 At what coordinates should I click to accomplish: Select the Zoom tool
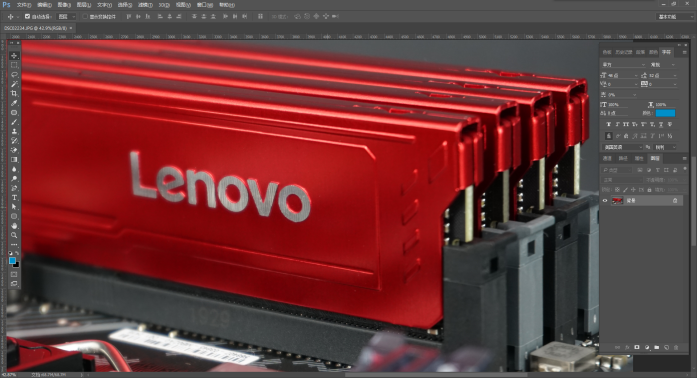point(14,235)
